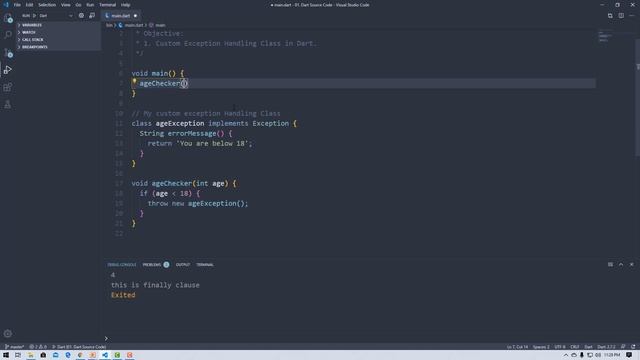
Task: Open the Edge browser taskbar icon
Action: [x=68, y=355]
